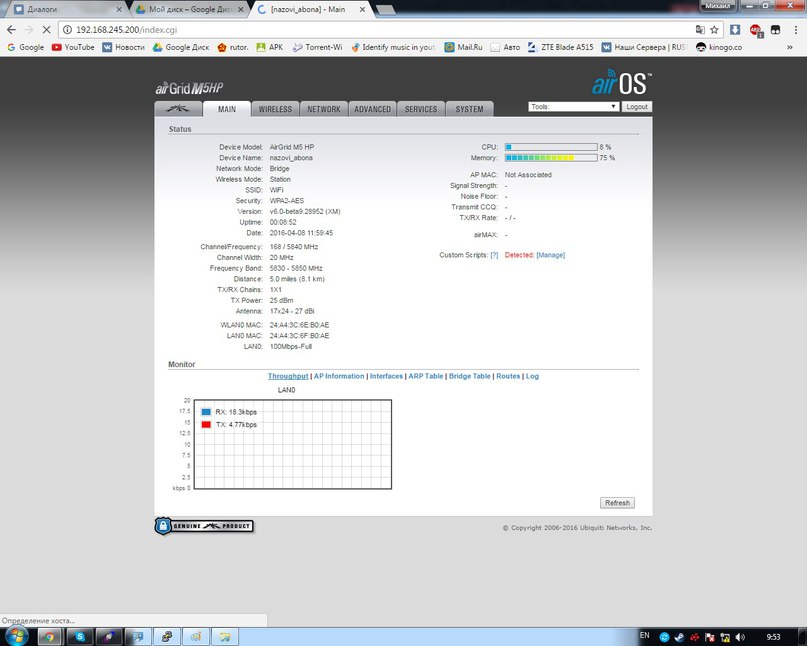Open Chrome three-dot menu
The image size is (807, 646).
796,30
